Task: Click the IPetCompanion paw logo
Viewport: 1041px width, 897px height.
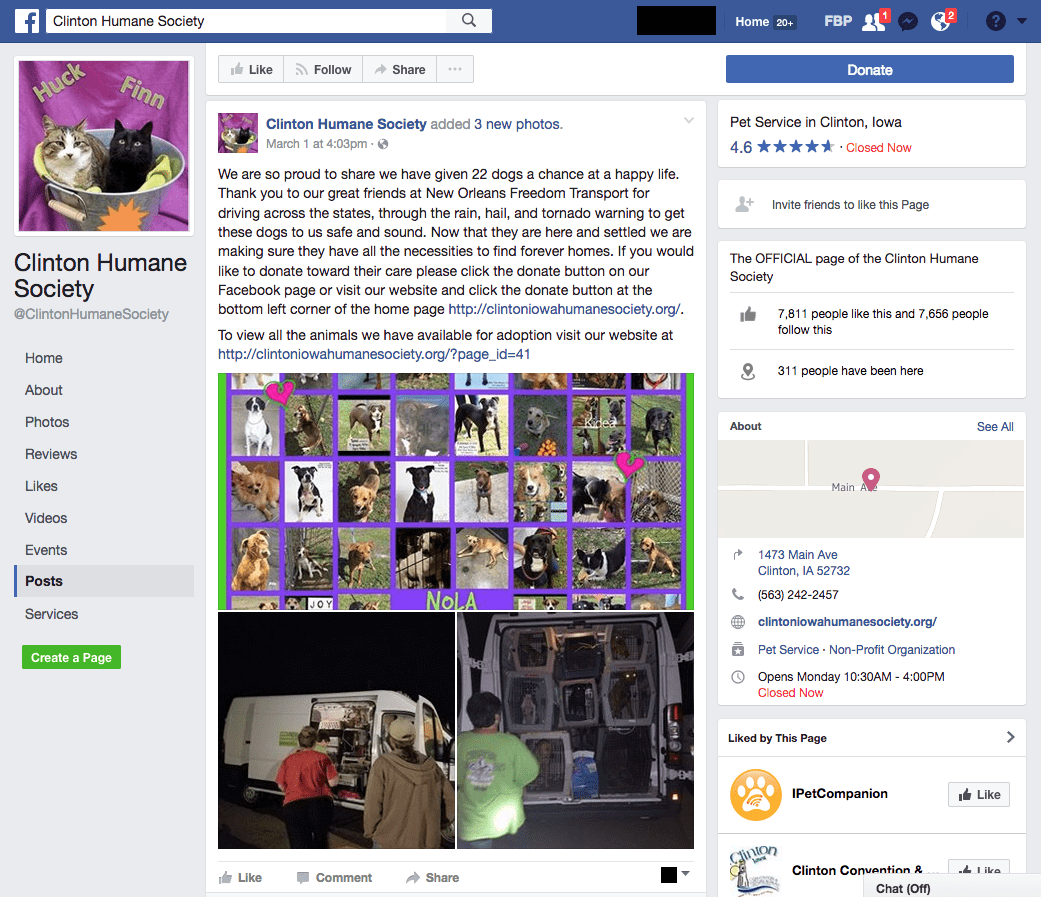Action: point(756,794)
